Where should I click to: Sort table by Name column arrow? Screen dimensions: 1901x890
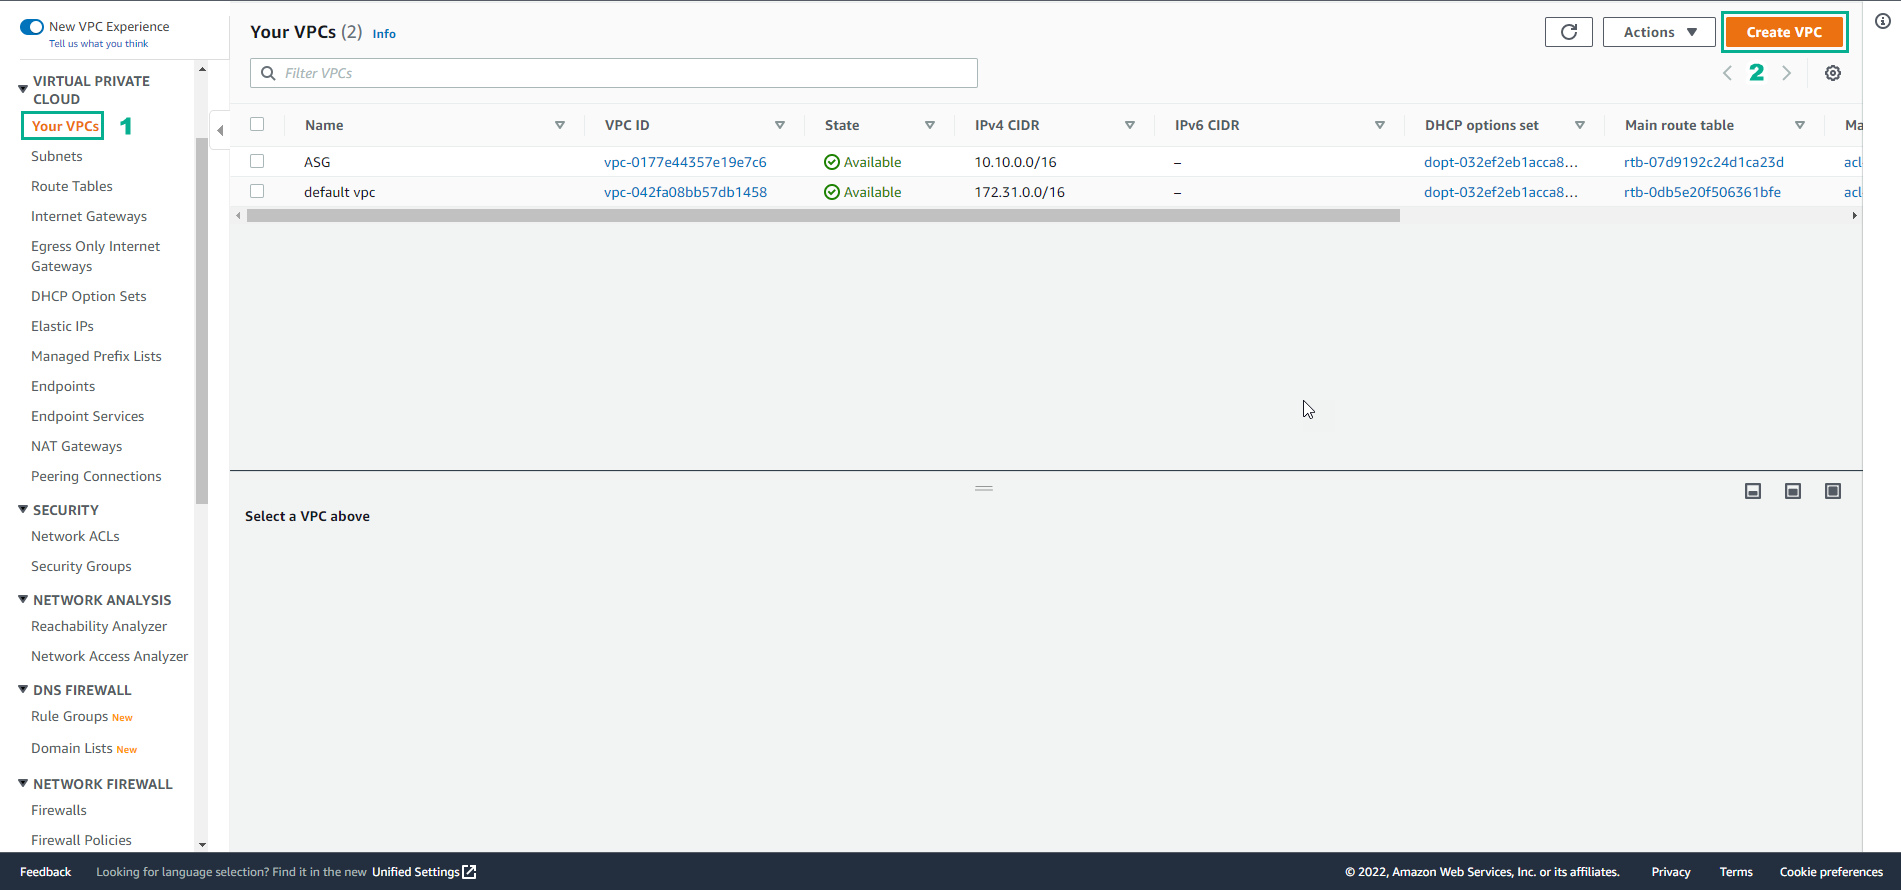pyautogui.click(x=560, y=125)
